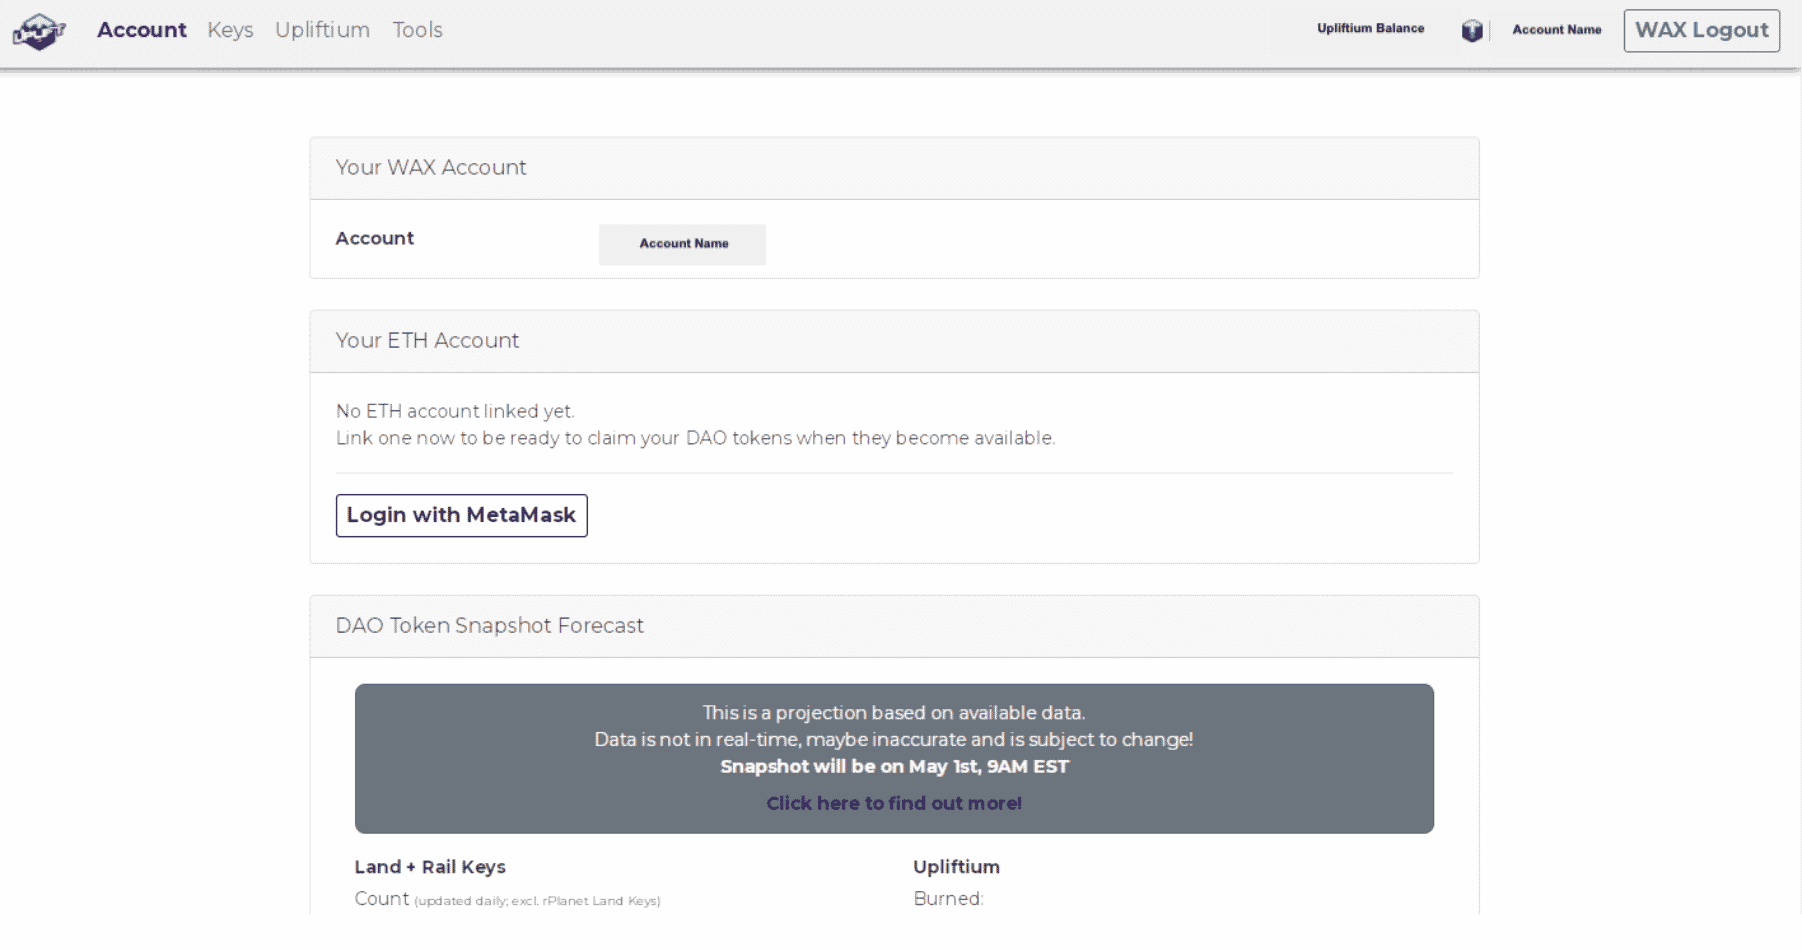The width and height of the screenshot is (1802, 950).
Task: Click the 'Account' row label
Action: pyautogui.click(x=374, y=238)
